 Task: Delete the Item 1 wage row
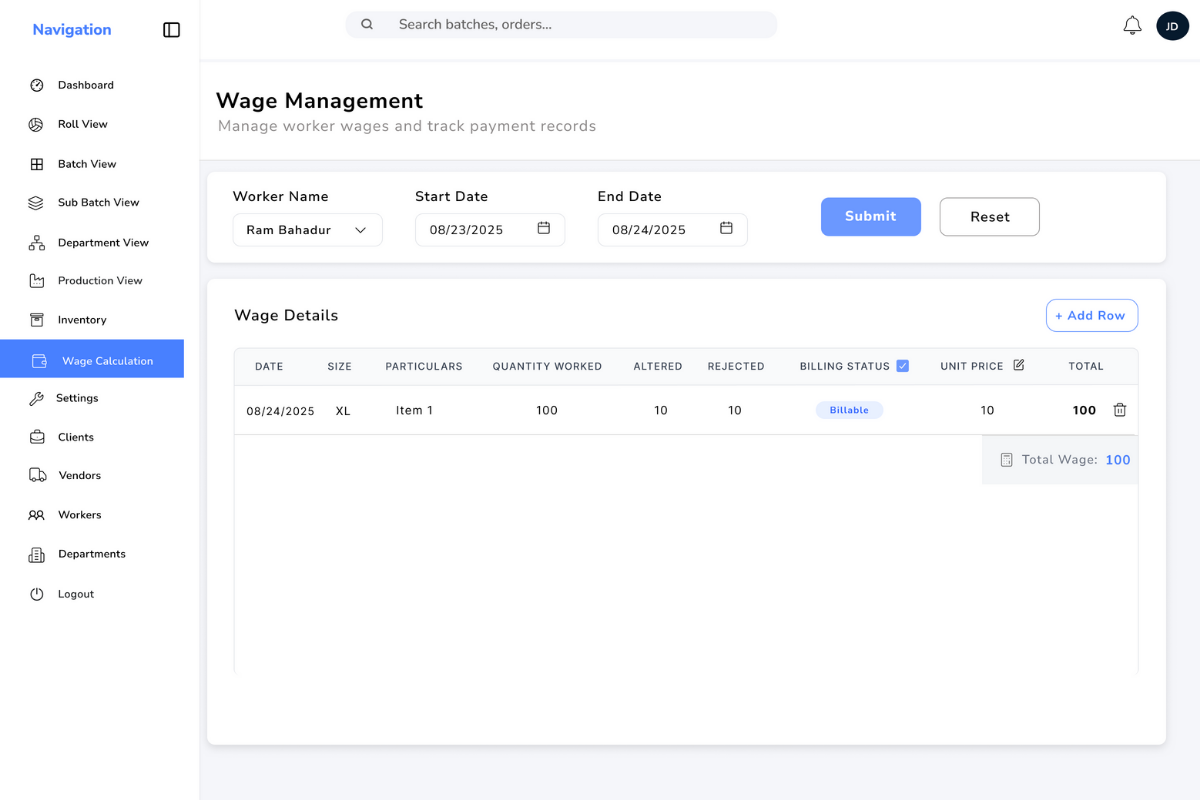1120,410
